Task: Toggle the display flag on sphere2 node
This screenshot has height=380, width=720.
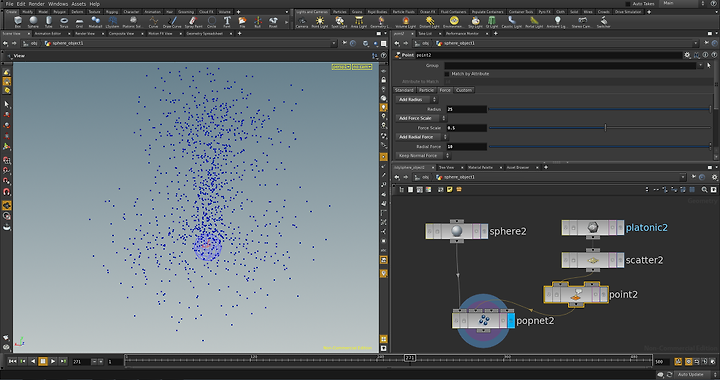Action: [484, 231]
